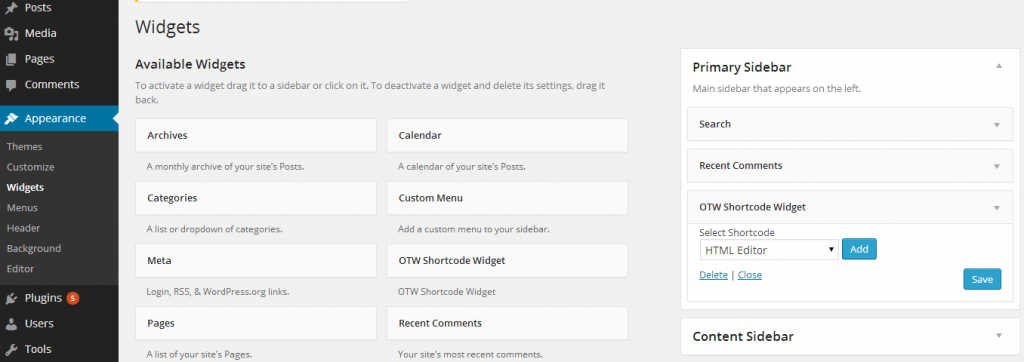Collapse the OTW Shortcode Widget arrow
This screenshot has height=362, width=1024.
pyautogui.click(x=997, y=208)
